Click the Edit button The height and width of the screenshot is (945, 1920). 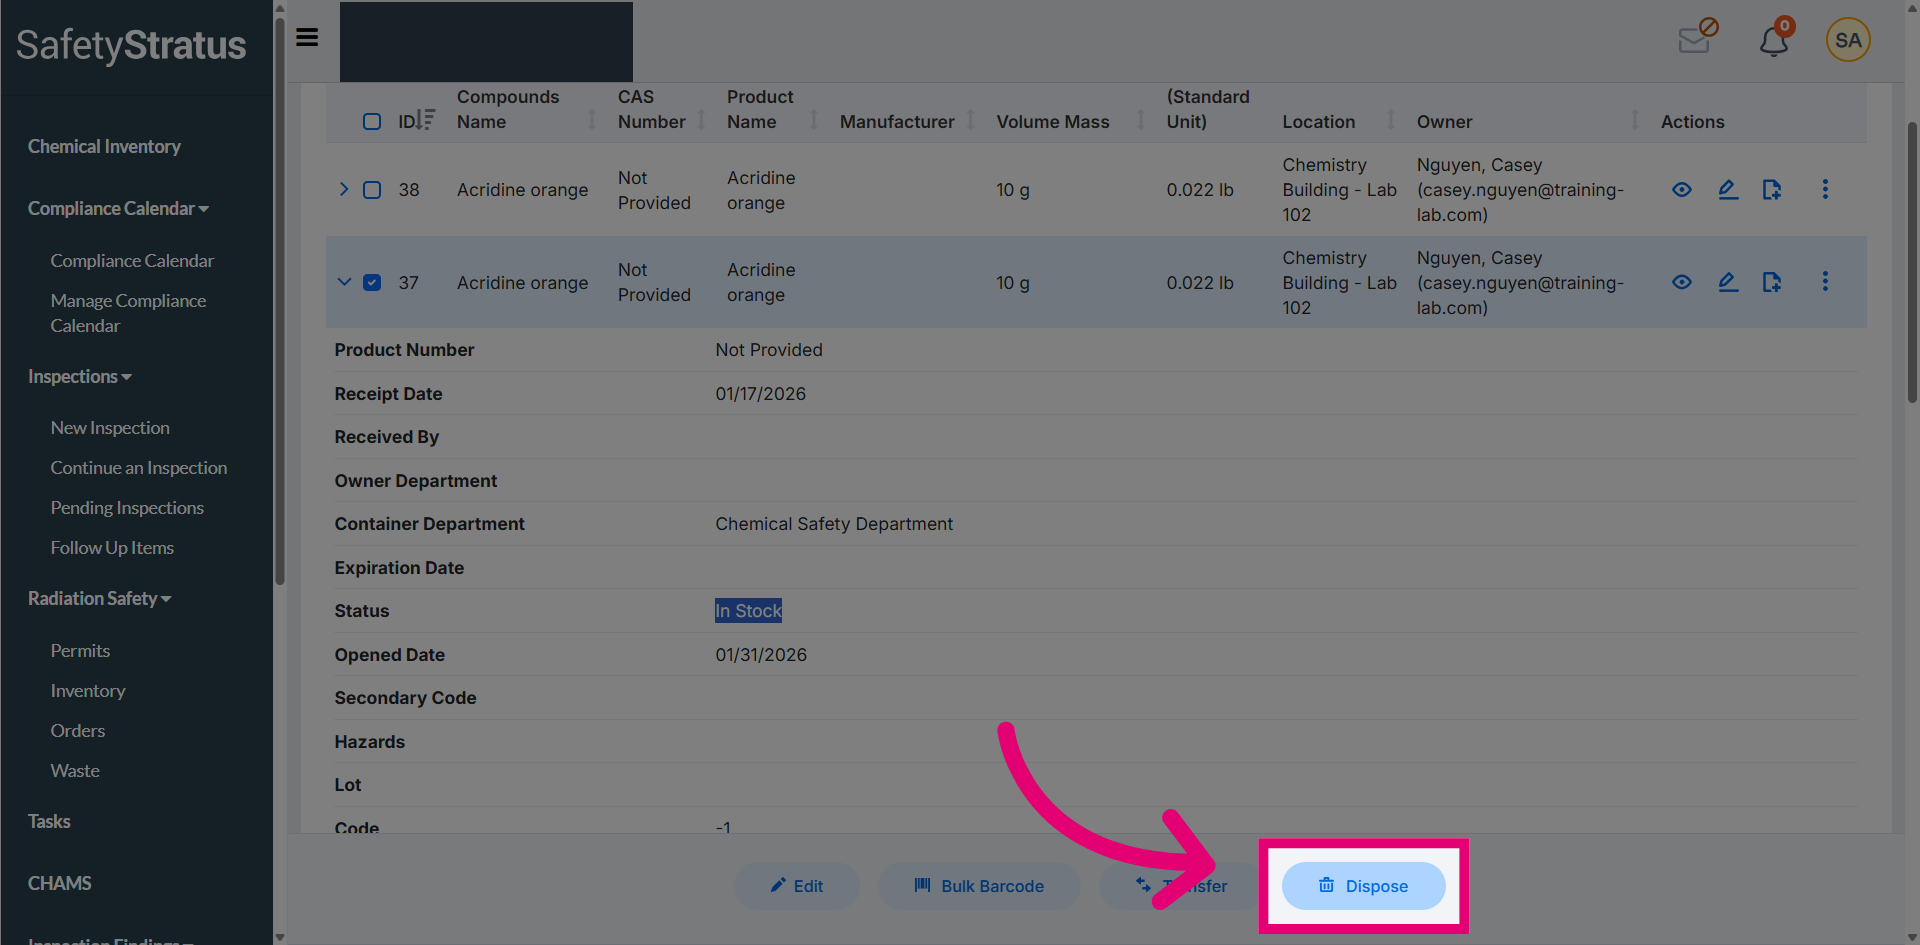coord(797,886)
